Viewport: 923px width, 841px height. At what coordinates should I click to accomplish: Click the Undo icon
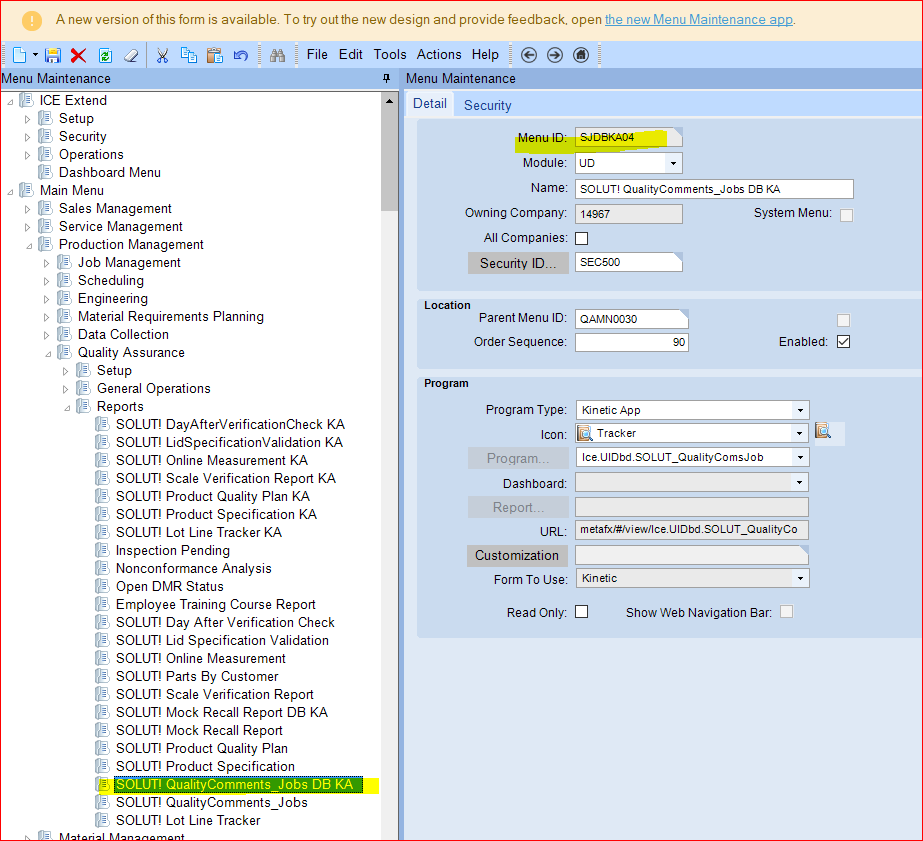tap(242, 55)
